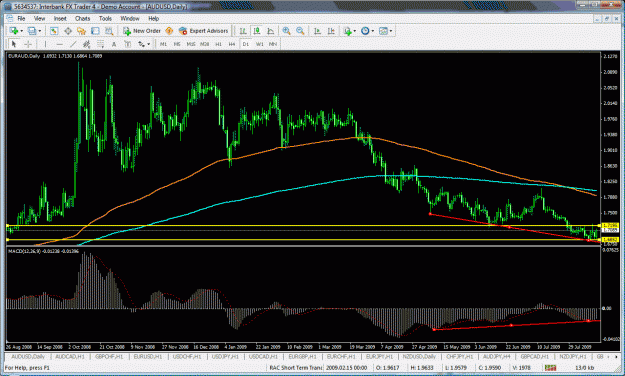625x376 pixels.
Task: Select the Trendline tool
Action: (73, 44)
